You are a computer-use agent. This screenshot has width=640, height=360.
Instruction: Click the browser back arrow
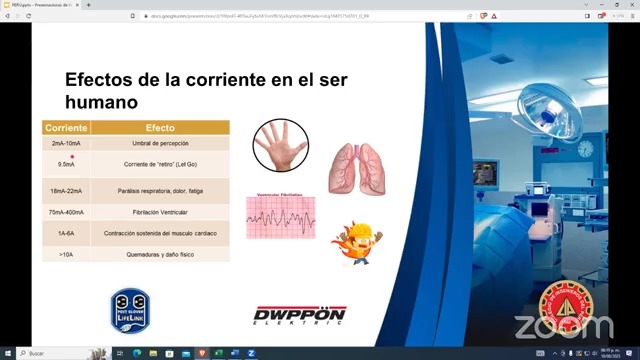(x=7, y=16)
